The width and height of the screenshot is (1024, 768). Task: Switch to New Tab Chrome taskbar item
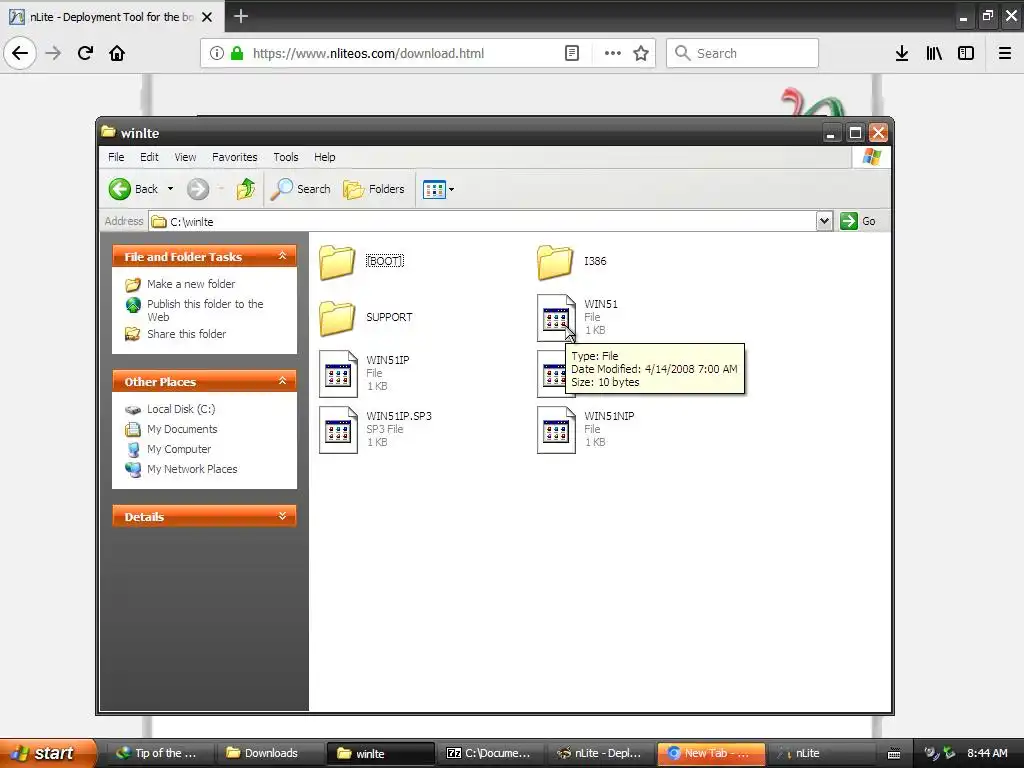[711, 753]
